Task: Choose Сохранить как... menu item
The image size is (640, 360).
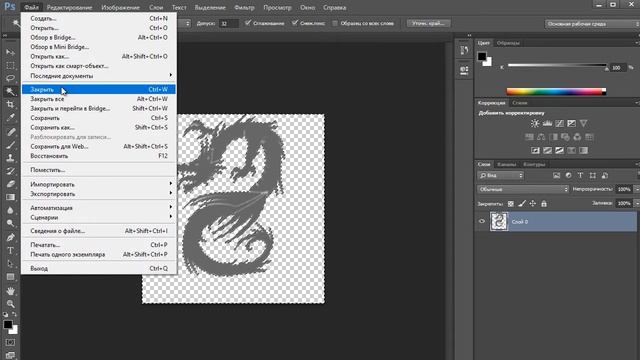Action: (99, 127)
